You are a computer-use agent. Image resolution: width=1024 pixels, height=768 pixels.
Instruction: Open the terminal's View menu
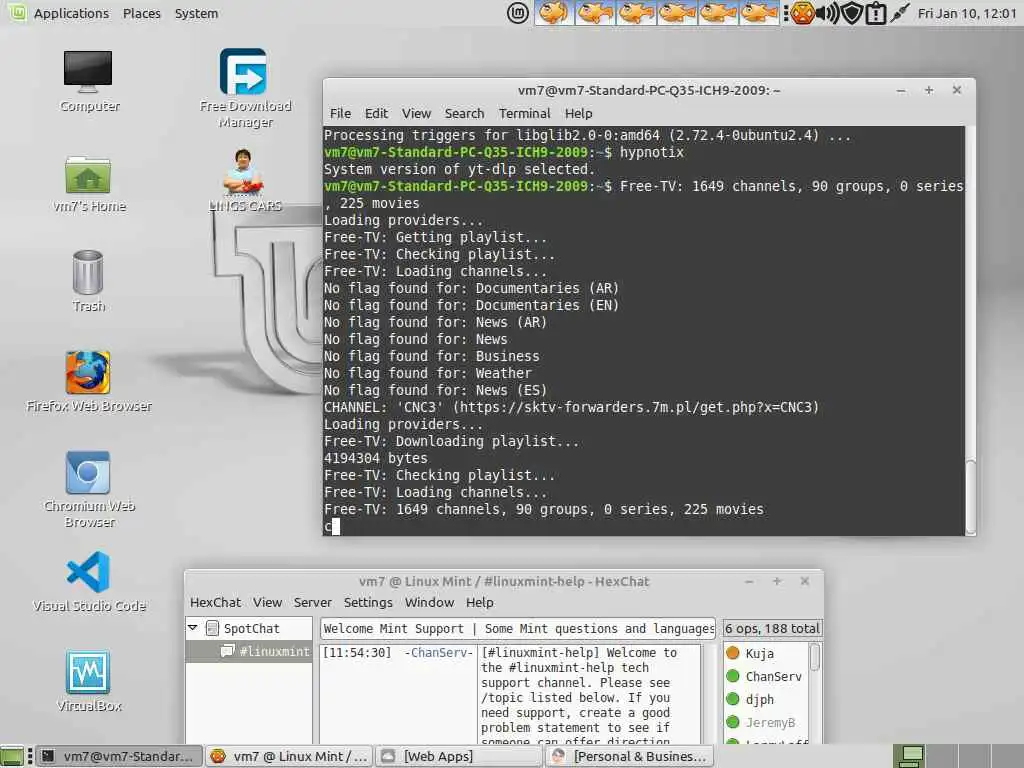[416, 114]
